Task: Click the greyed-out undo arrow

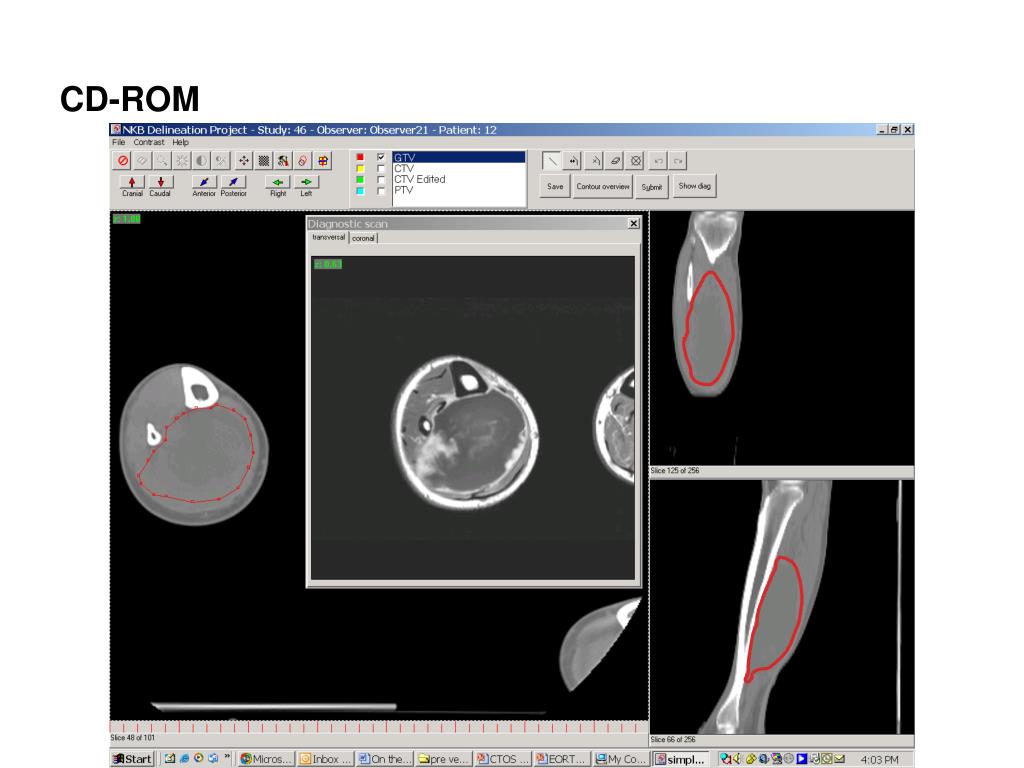Action: point(658,161)
